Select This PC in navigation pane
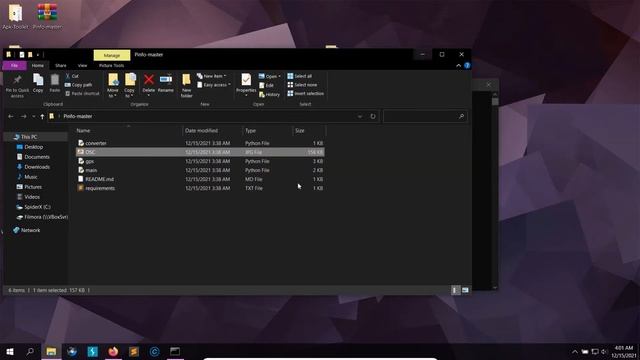Screen dimensions: 640x360 [x=29, y=137]
